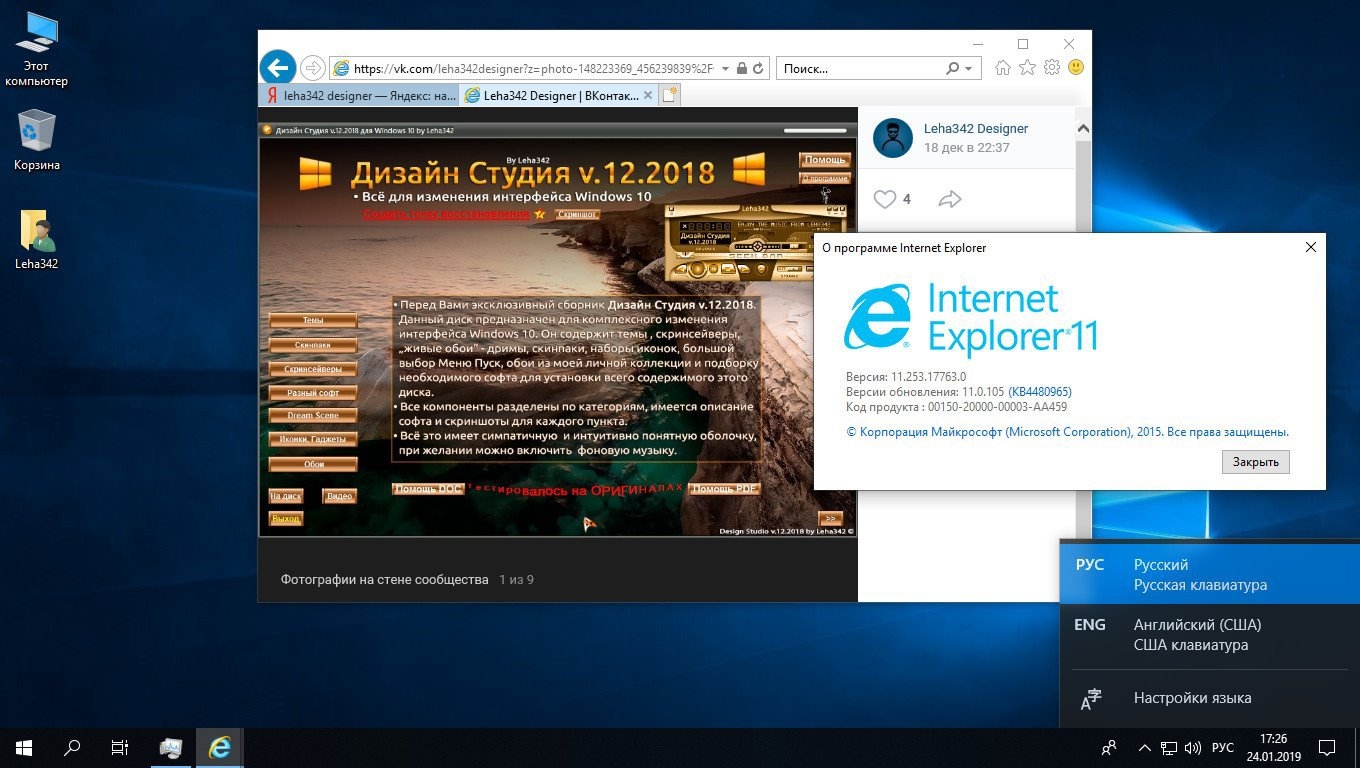Open the KB4480965 update link

tap(1039, 392)
